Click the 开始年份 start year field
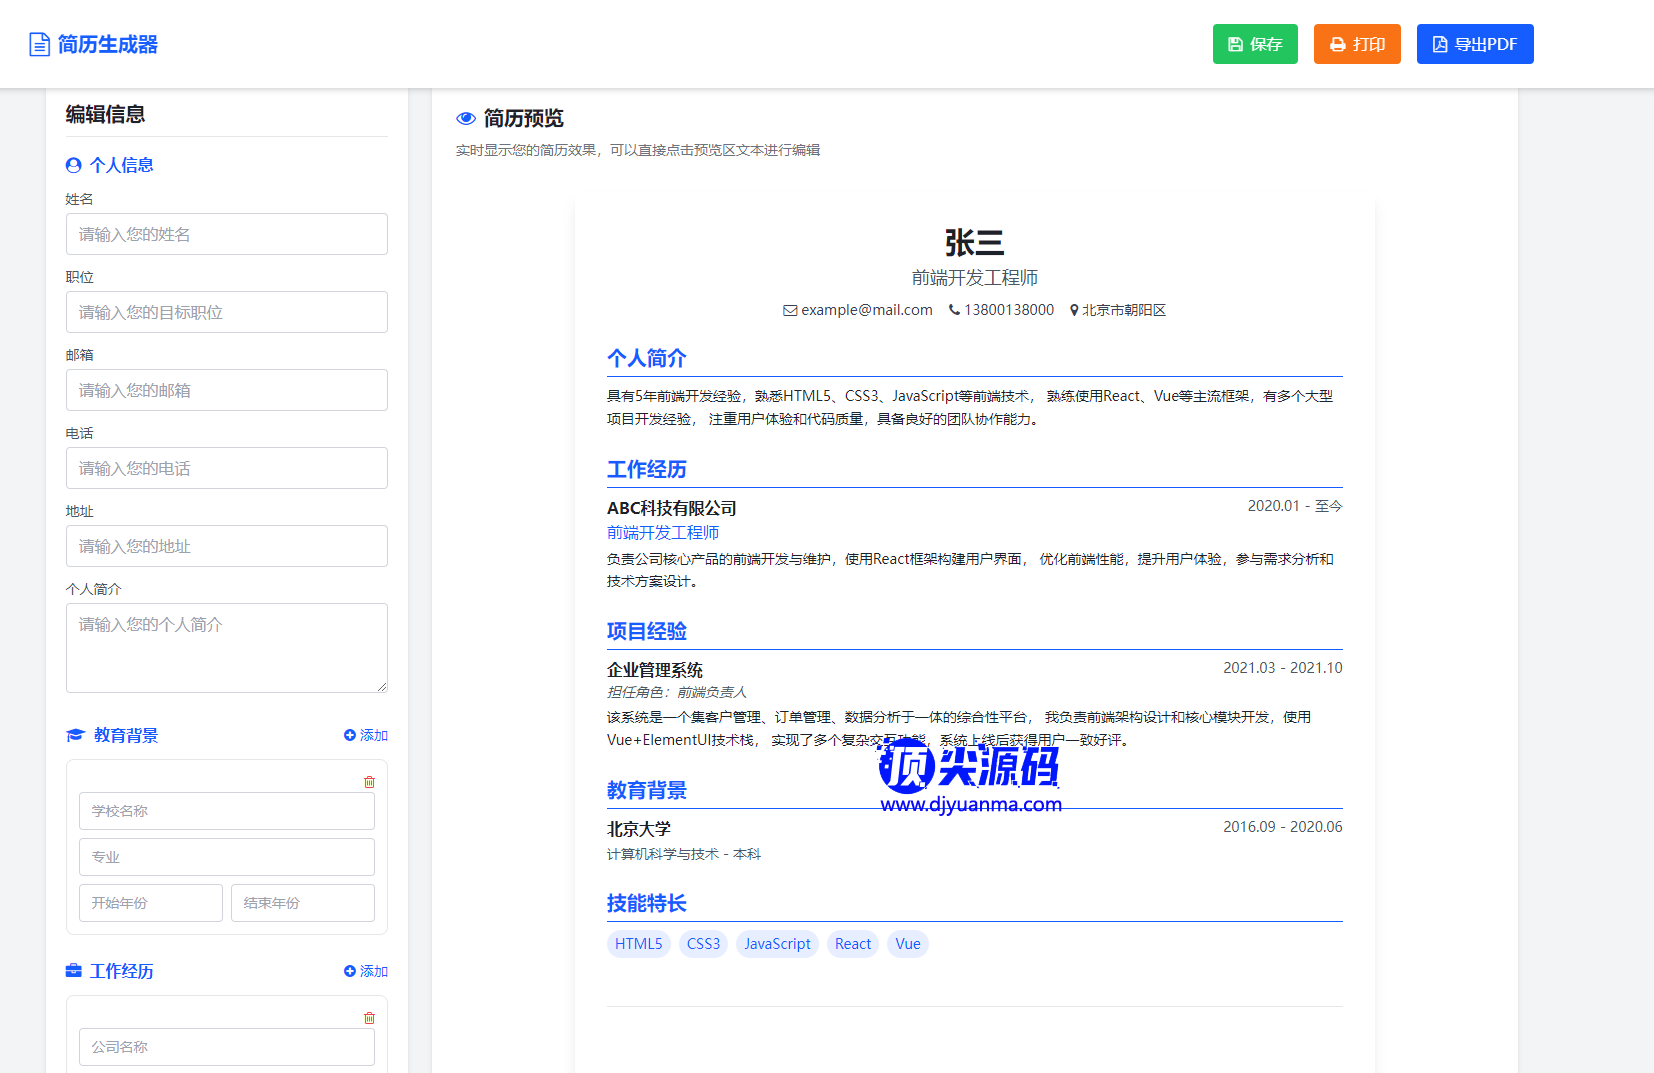1654x1073 pixels. [x=150, y=903]
